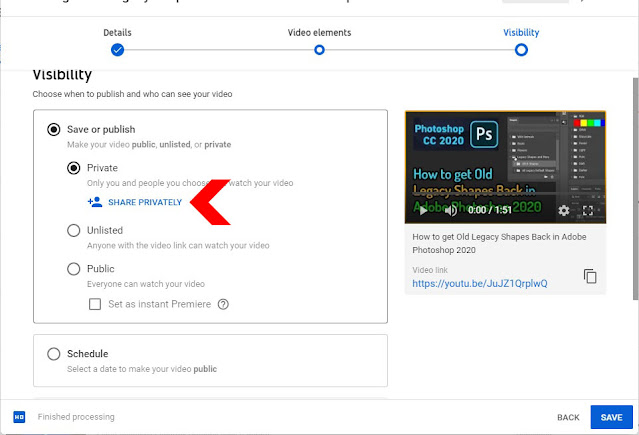Viewport: 639px width, 435px height.
Task: Click 'Anyone with the video link' description
Action: (x=178, y=245)
